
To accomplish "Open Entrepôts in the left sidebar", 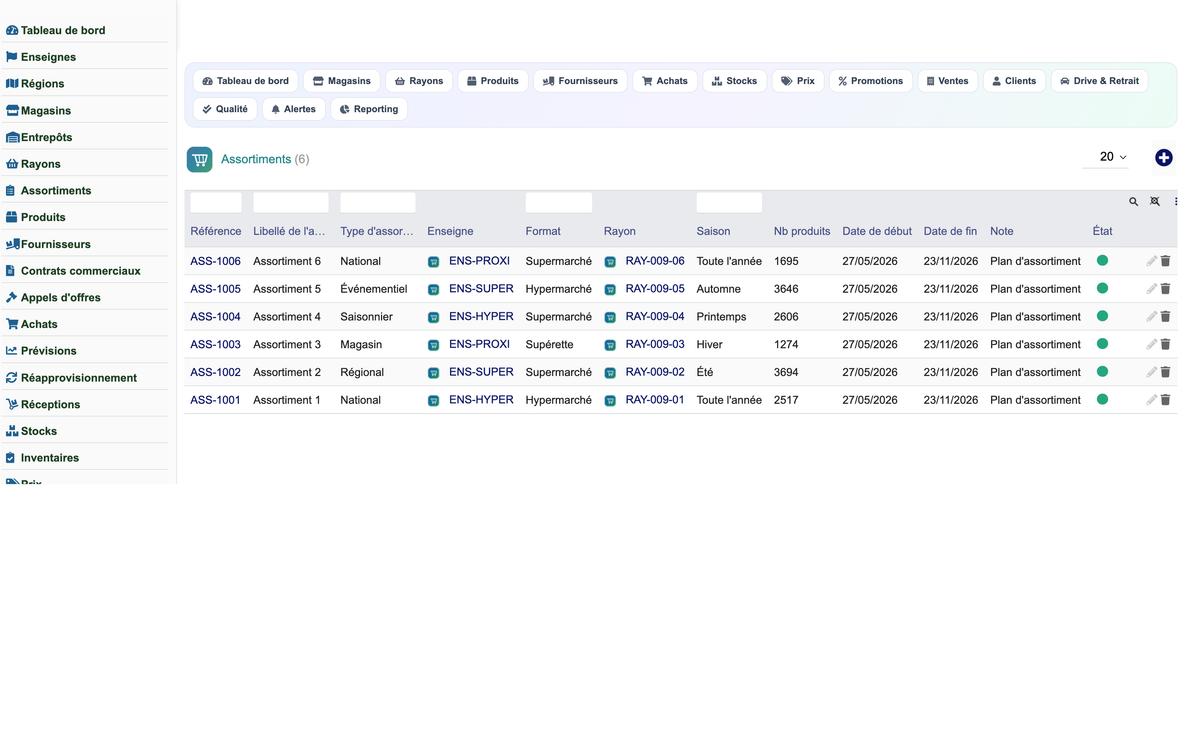I will (x=46, y=137).
